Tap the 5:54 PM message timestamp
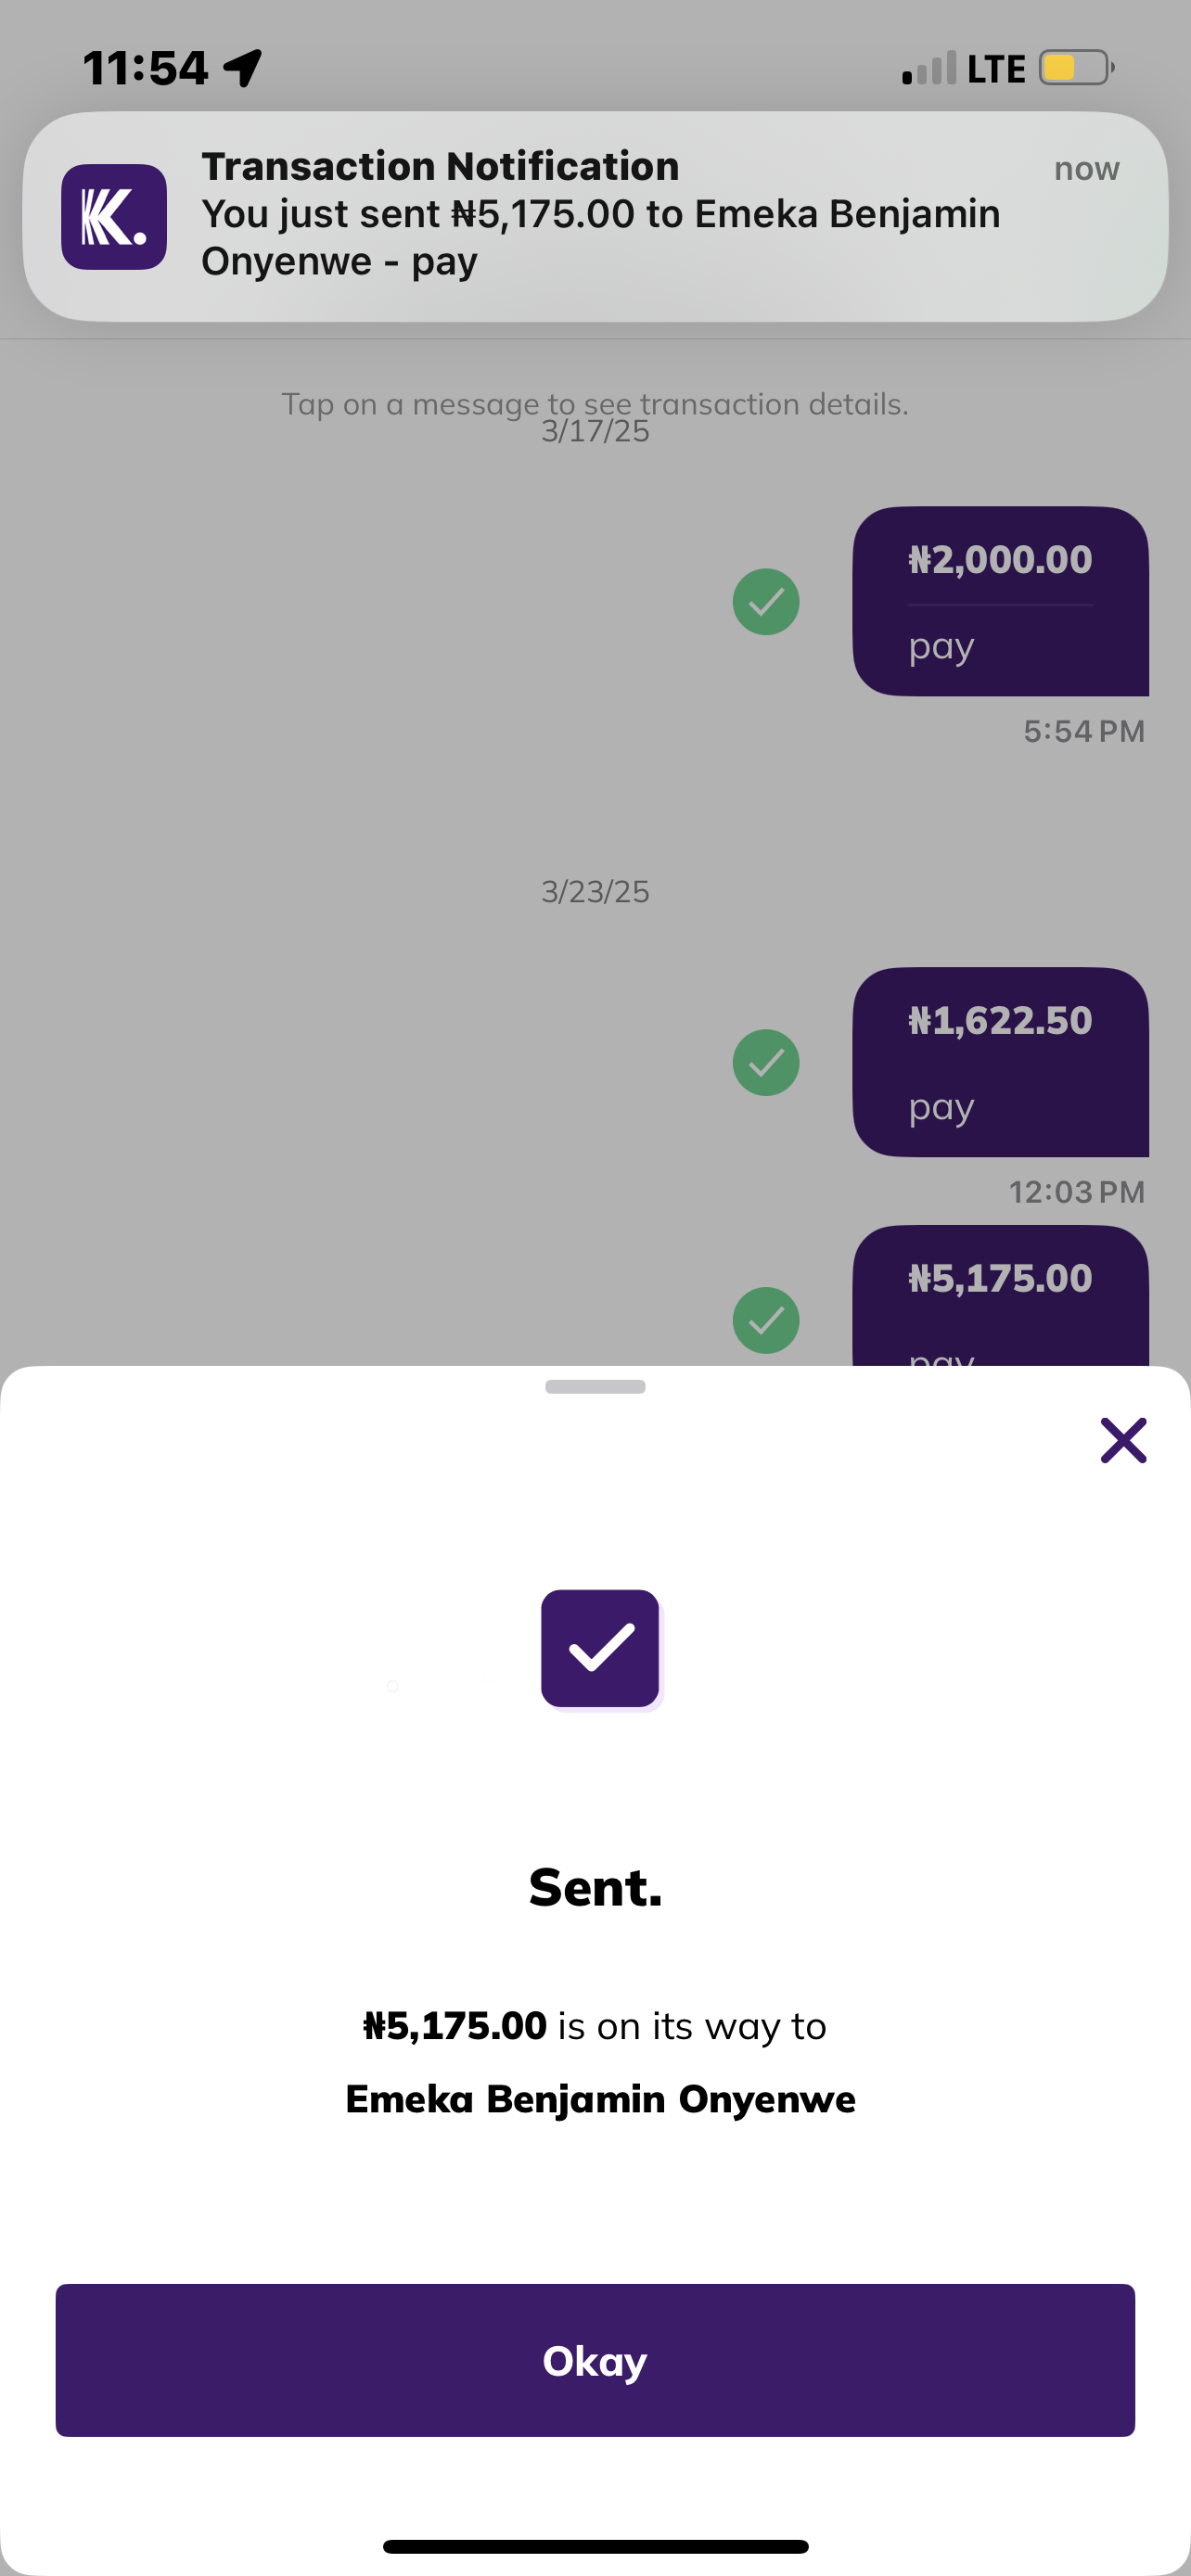Image resolution: width=1191 pixels, height=2576 pixels. tap(1083, 731)
